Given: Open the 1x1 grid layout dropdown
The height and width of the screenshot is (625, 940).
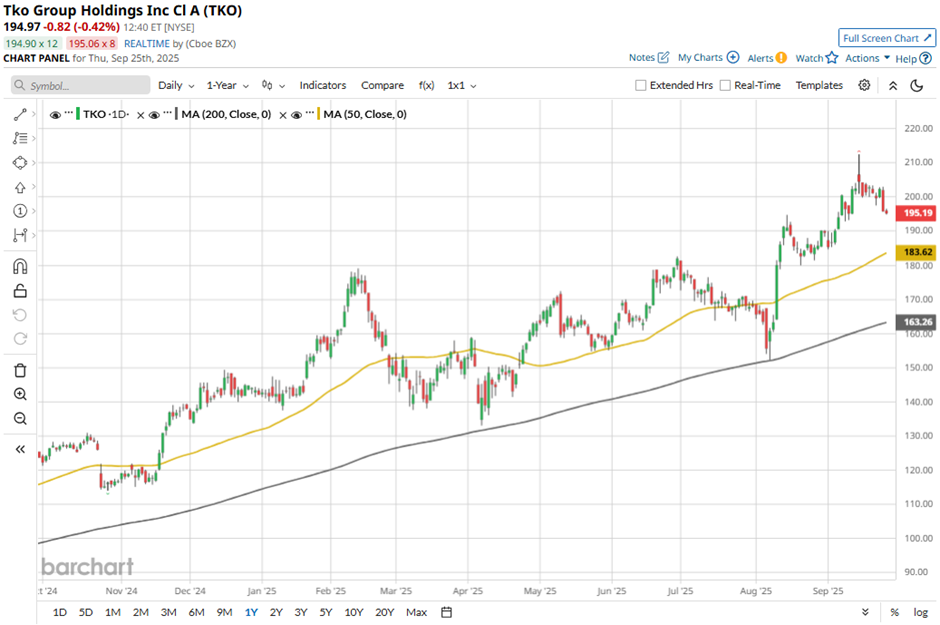Looking at the screenshot, I should pyautogui.click(x=462, y=85).
